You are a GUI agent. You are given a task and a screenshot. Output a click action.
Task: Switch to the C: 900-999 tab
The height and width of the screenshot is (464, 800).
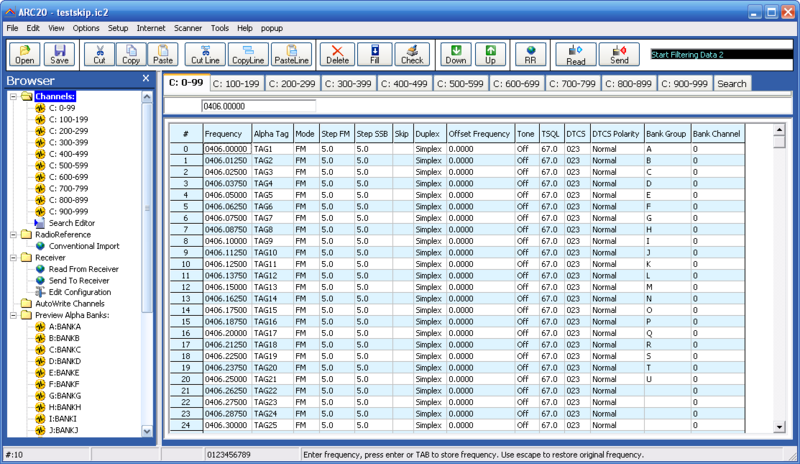click(685, 84)
